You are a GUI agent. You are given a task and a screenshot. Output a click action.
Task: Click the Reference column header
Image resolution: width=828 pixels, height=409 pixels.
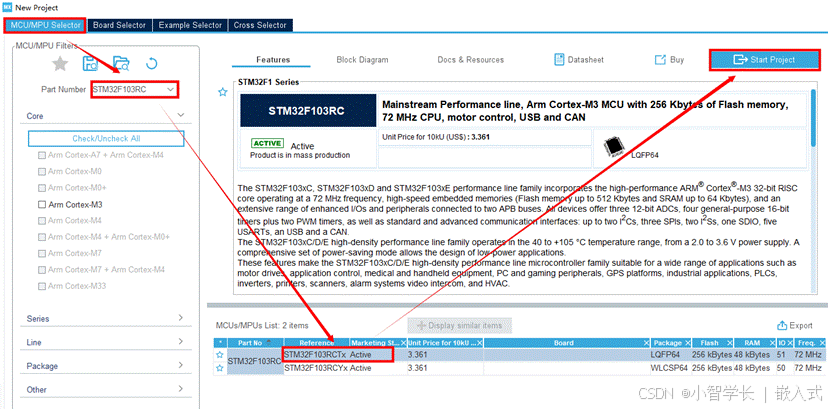point(316,343)
